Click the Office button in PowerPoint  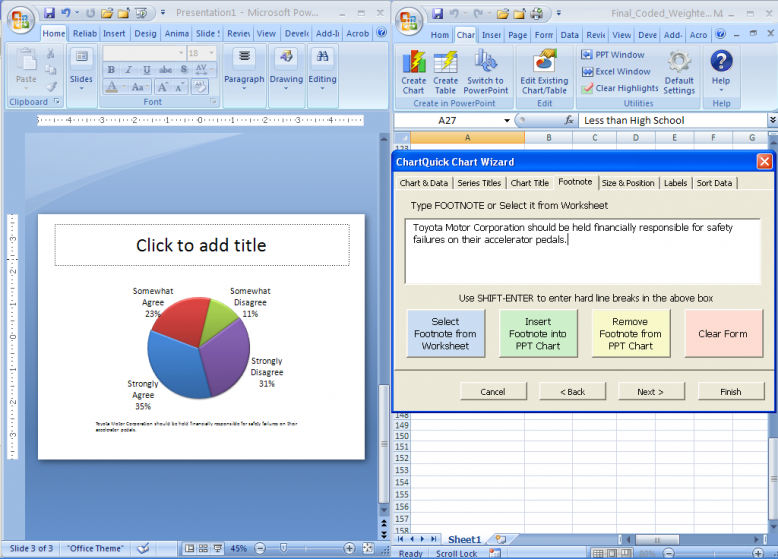pyautogui.click(x=20, y=20)
